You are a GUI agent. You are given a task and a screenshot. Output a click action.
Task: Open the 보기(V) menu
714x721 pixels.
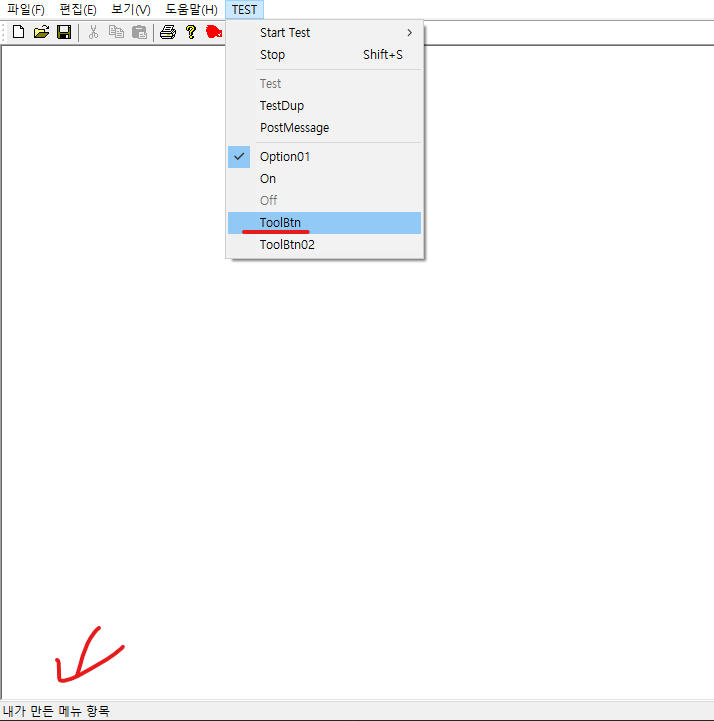point(131,10)
